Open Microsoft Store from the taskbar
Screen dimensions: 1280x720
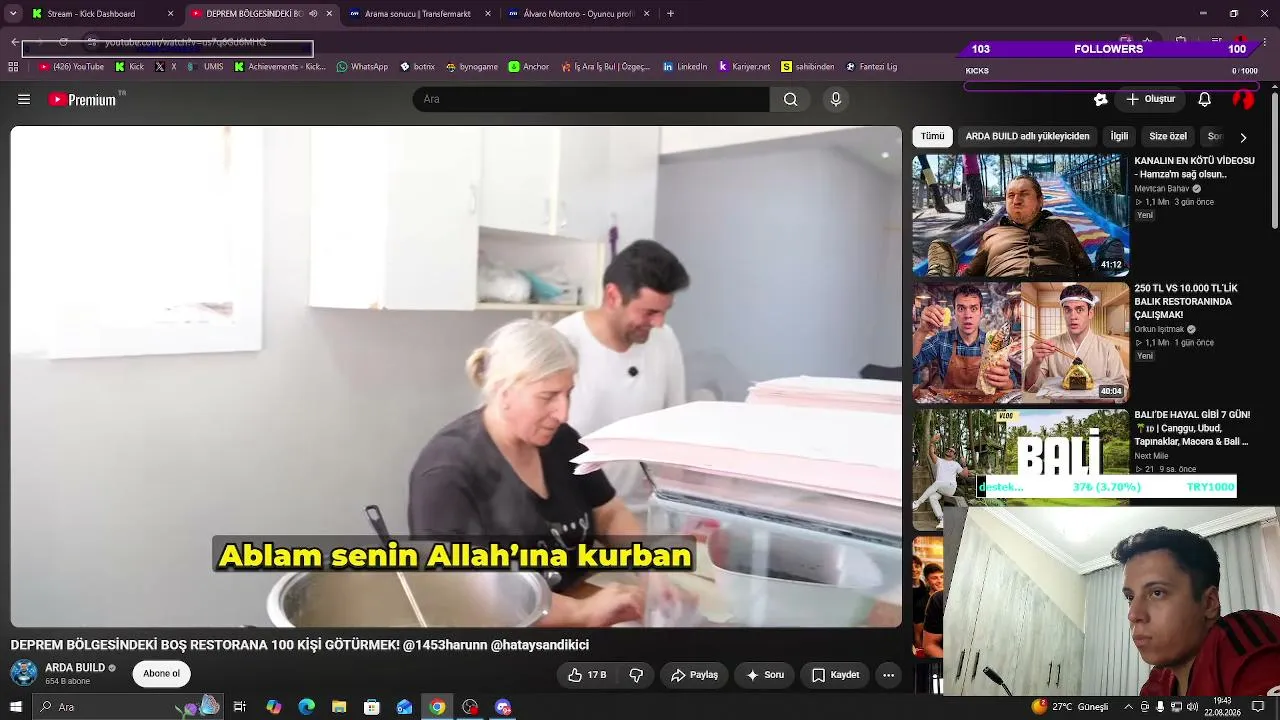pyautogui.click(x=372, y=707)
